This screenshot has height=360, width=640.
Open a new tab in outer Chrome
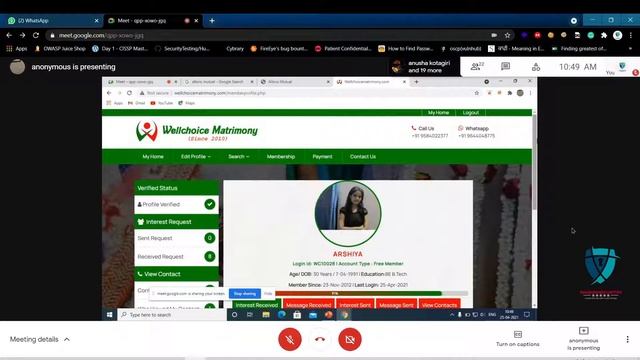(x=212, y=20)
